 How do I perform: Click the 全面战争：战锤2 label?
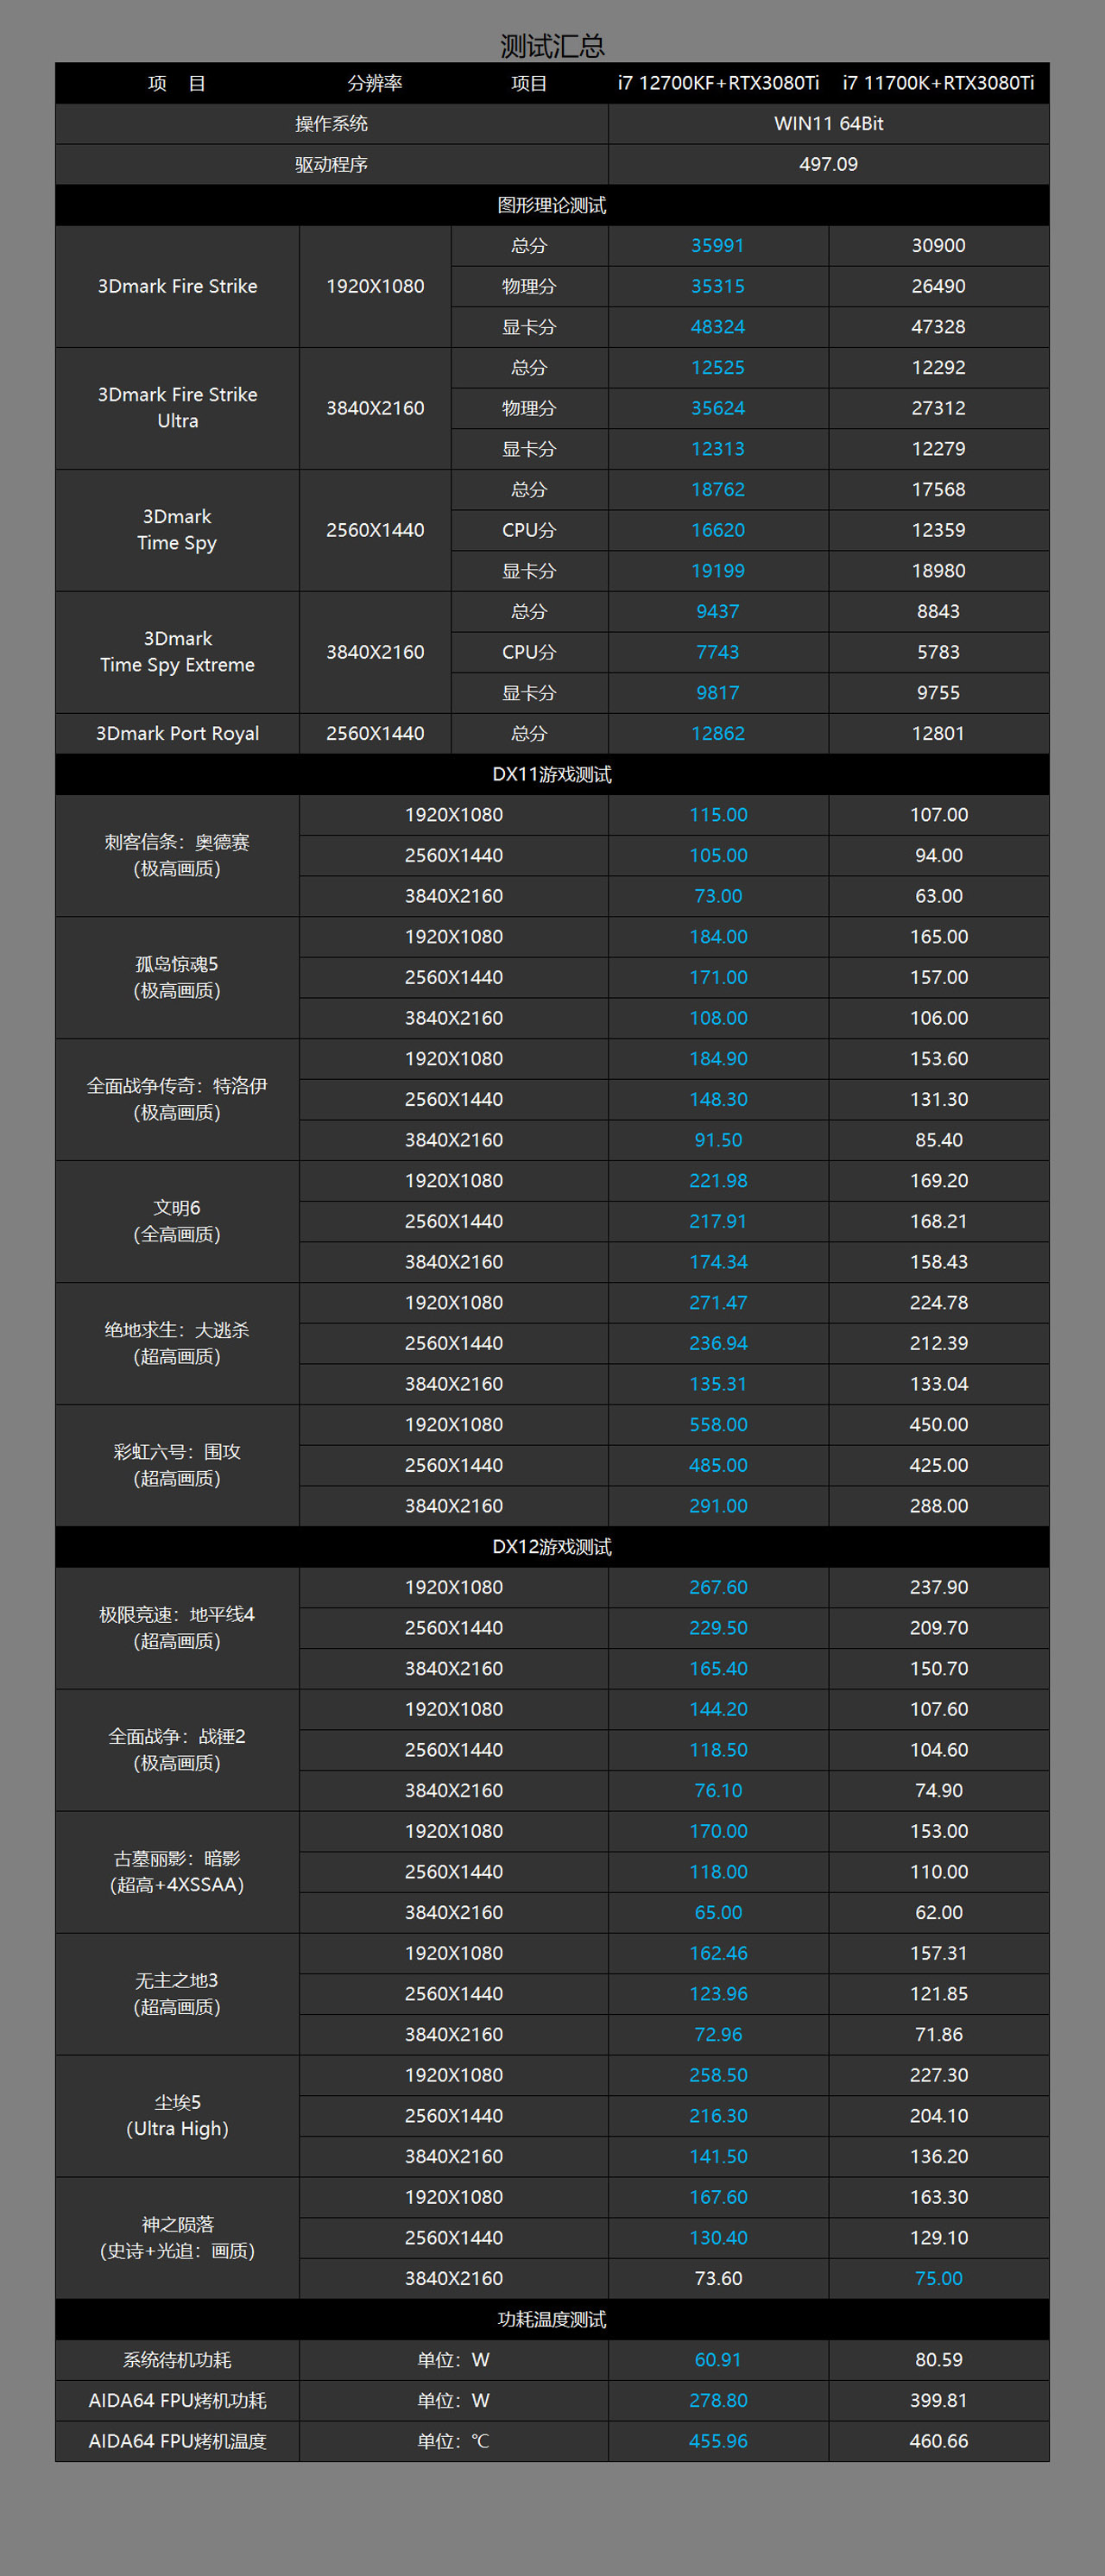177,1750
